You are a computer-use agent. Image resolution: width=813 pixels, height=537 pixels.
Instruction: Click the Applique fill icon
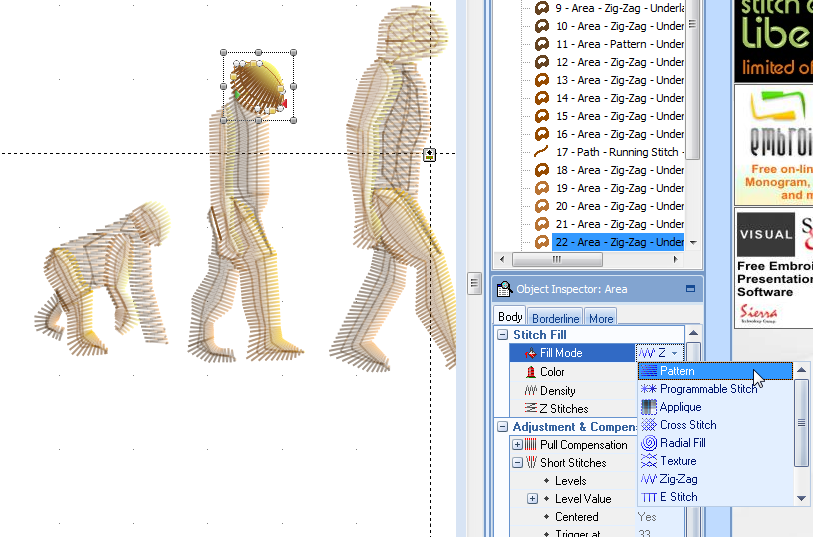tap(649, 407)
